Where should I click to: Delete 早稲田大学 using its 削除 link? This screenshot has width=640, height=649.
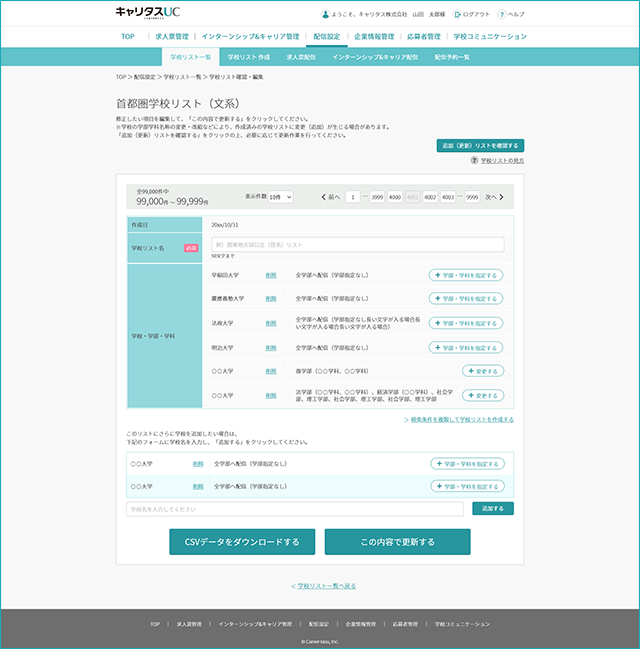271,275
